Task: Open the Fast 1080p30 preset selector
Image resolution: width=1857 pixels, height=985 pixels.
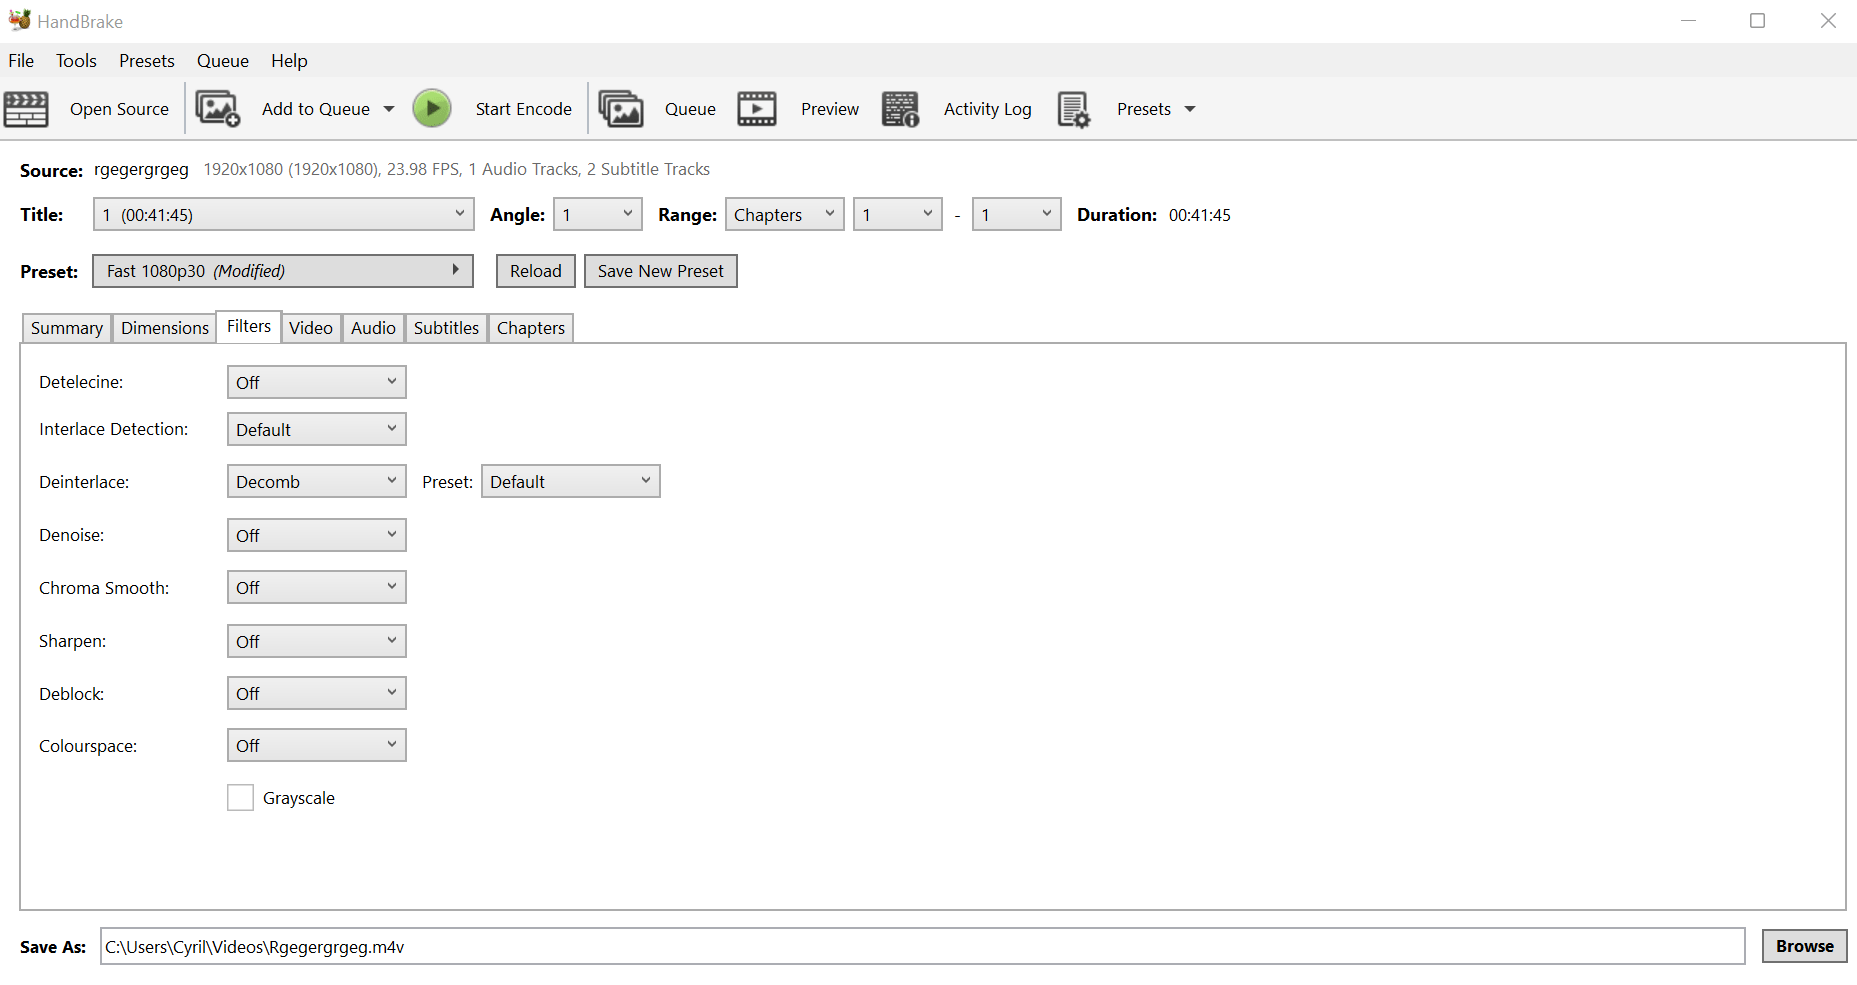Action: click(283, 271)
